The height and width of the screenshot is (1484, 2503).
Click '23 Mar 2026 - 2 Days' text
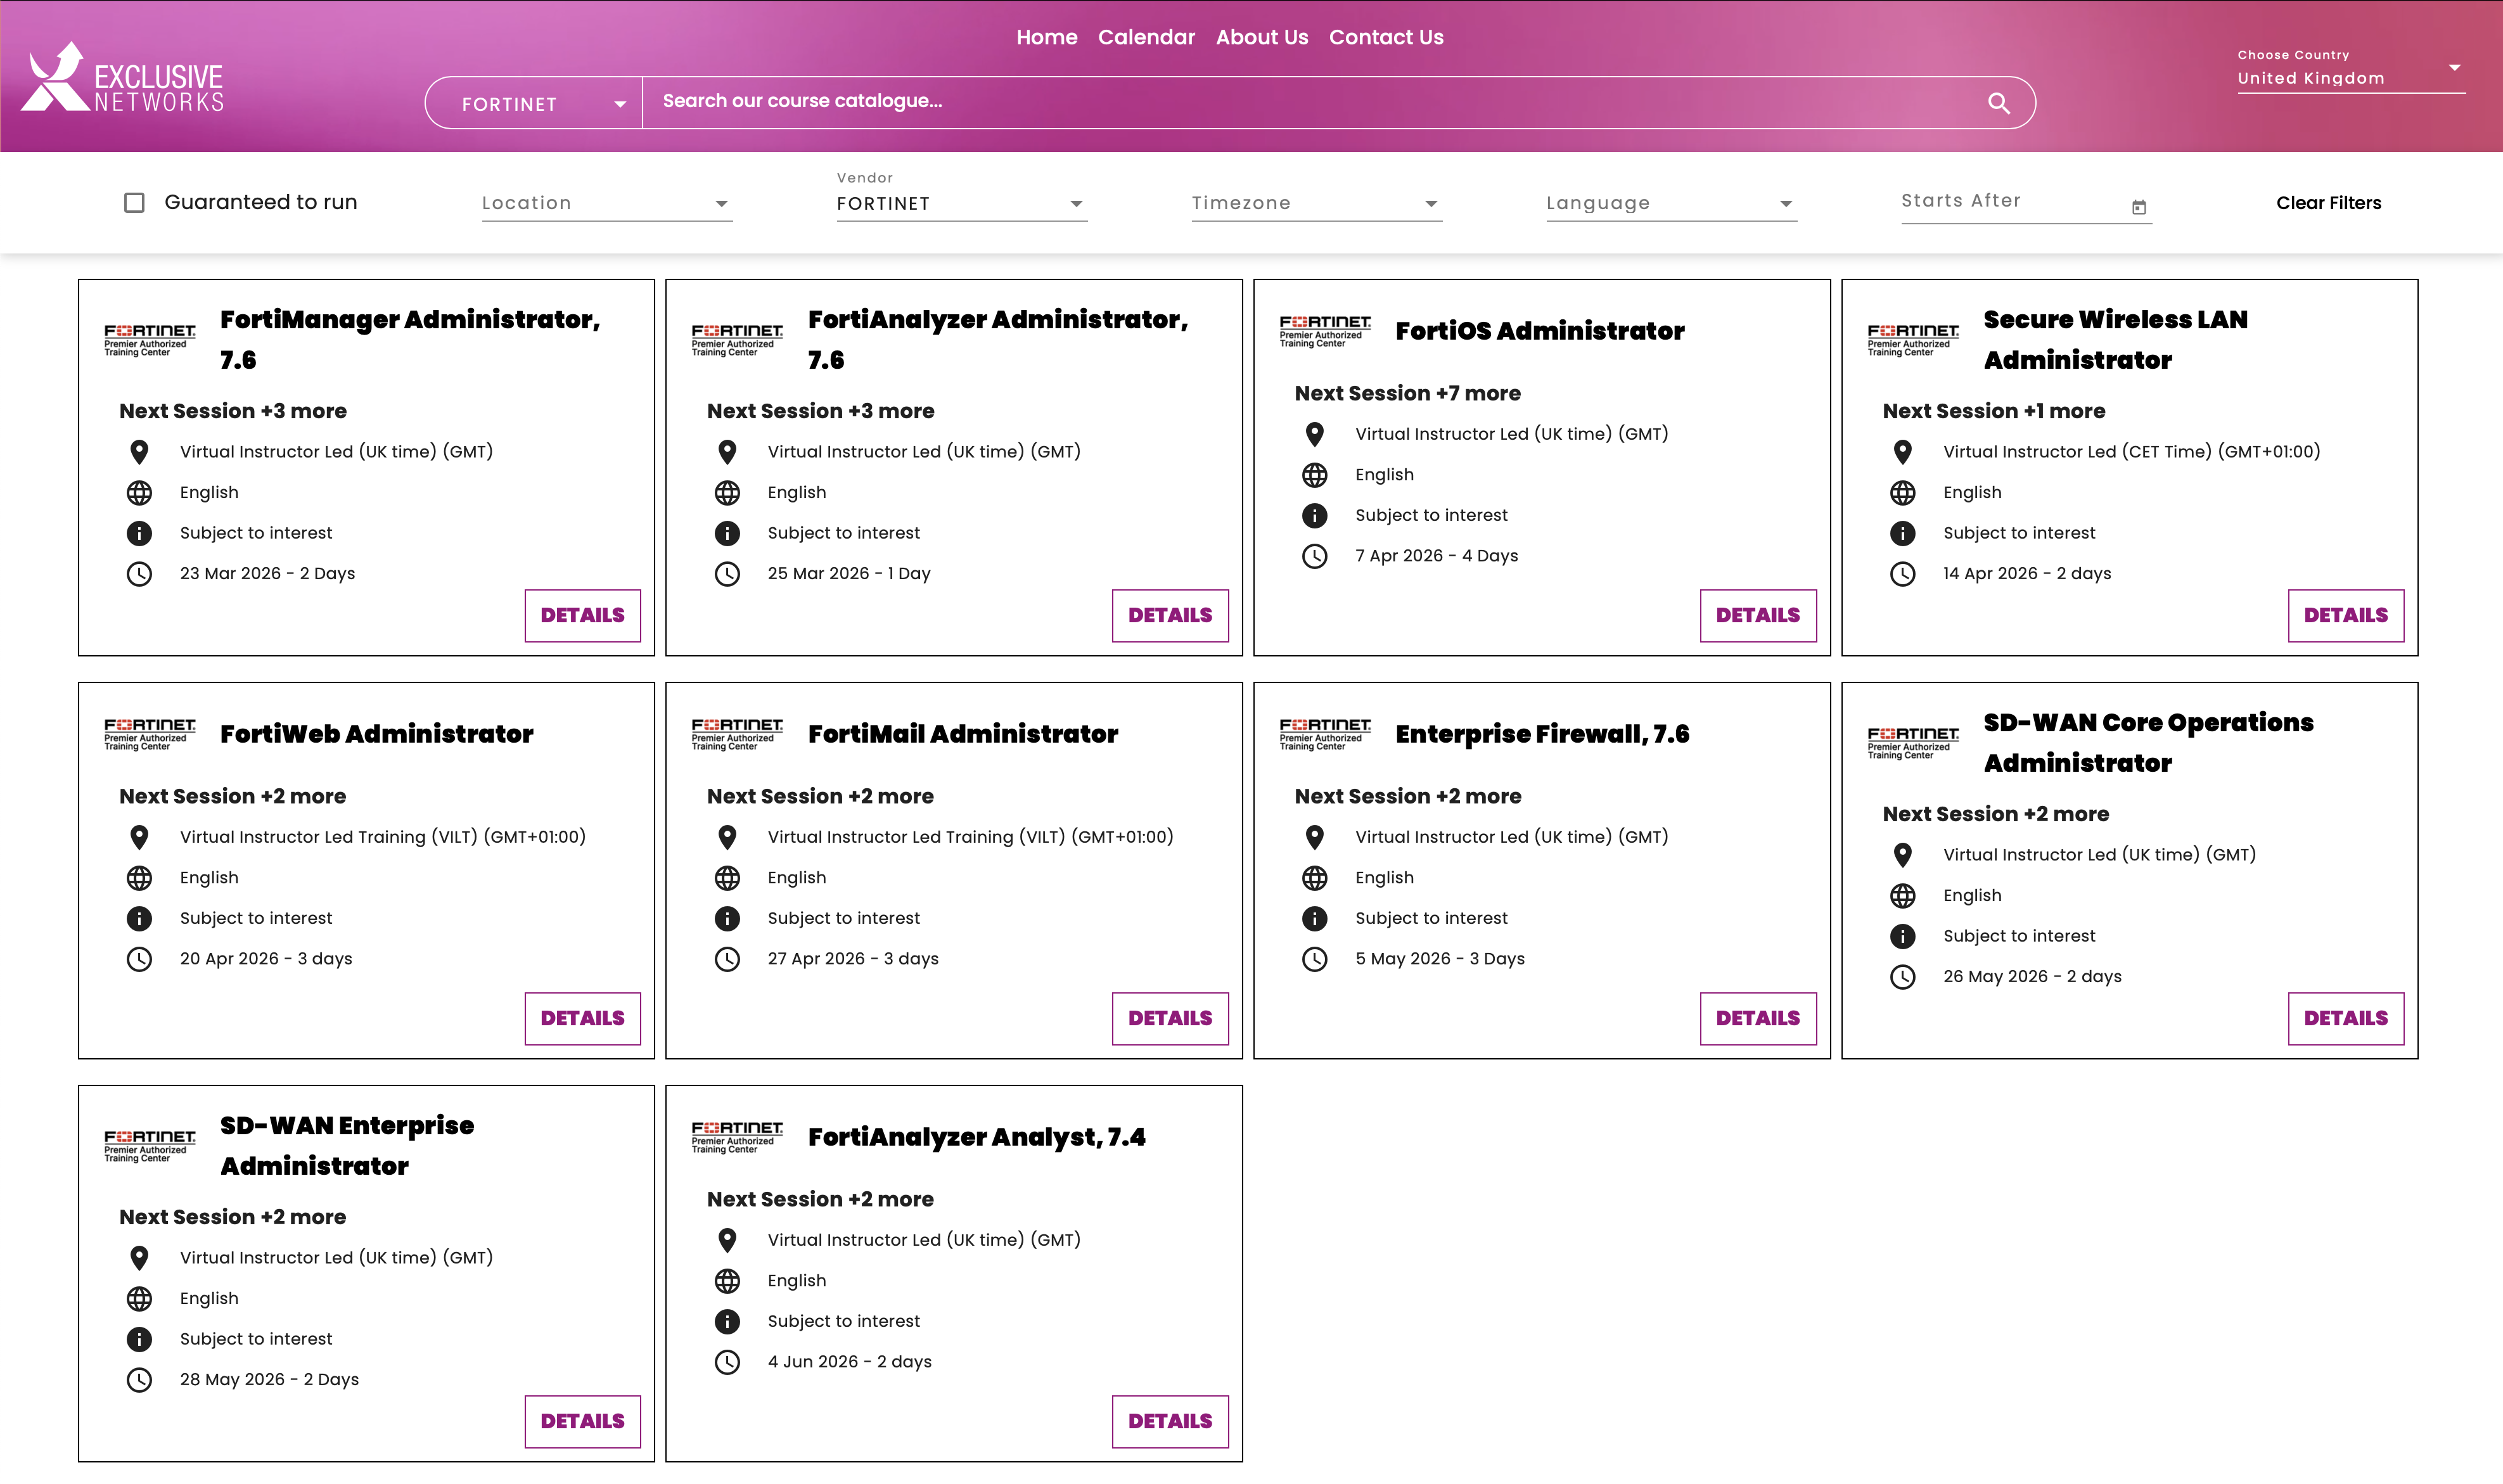click(x=267, y=574)
